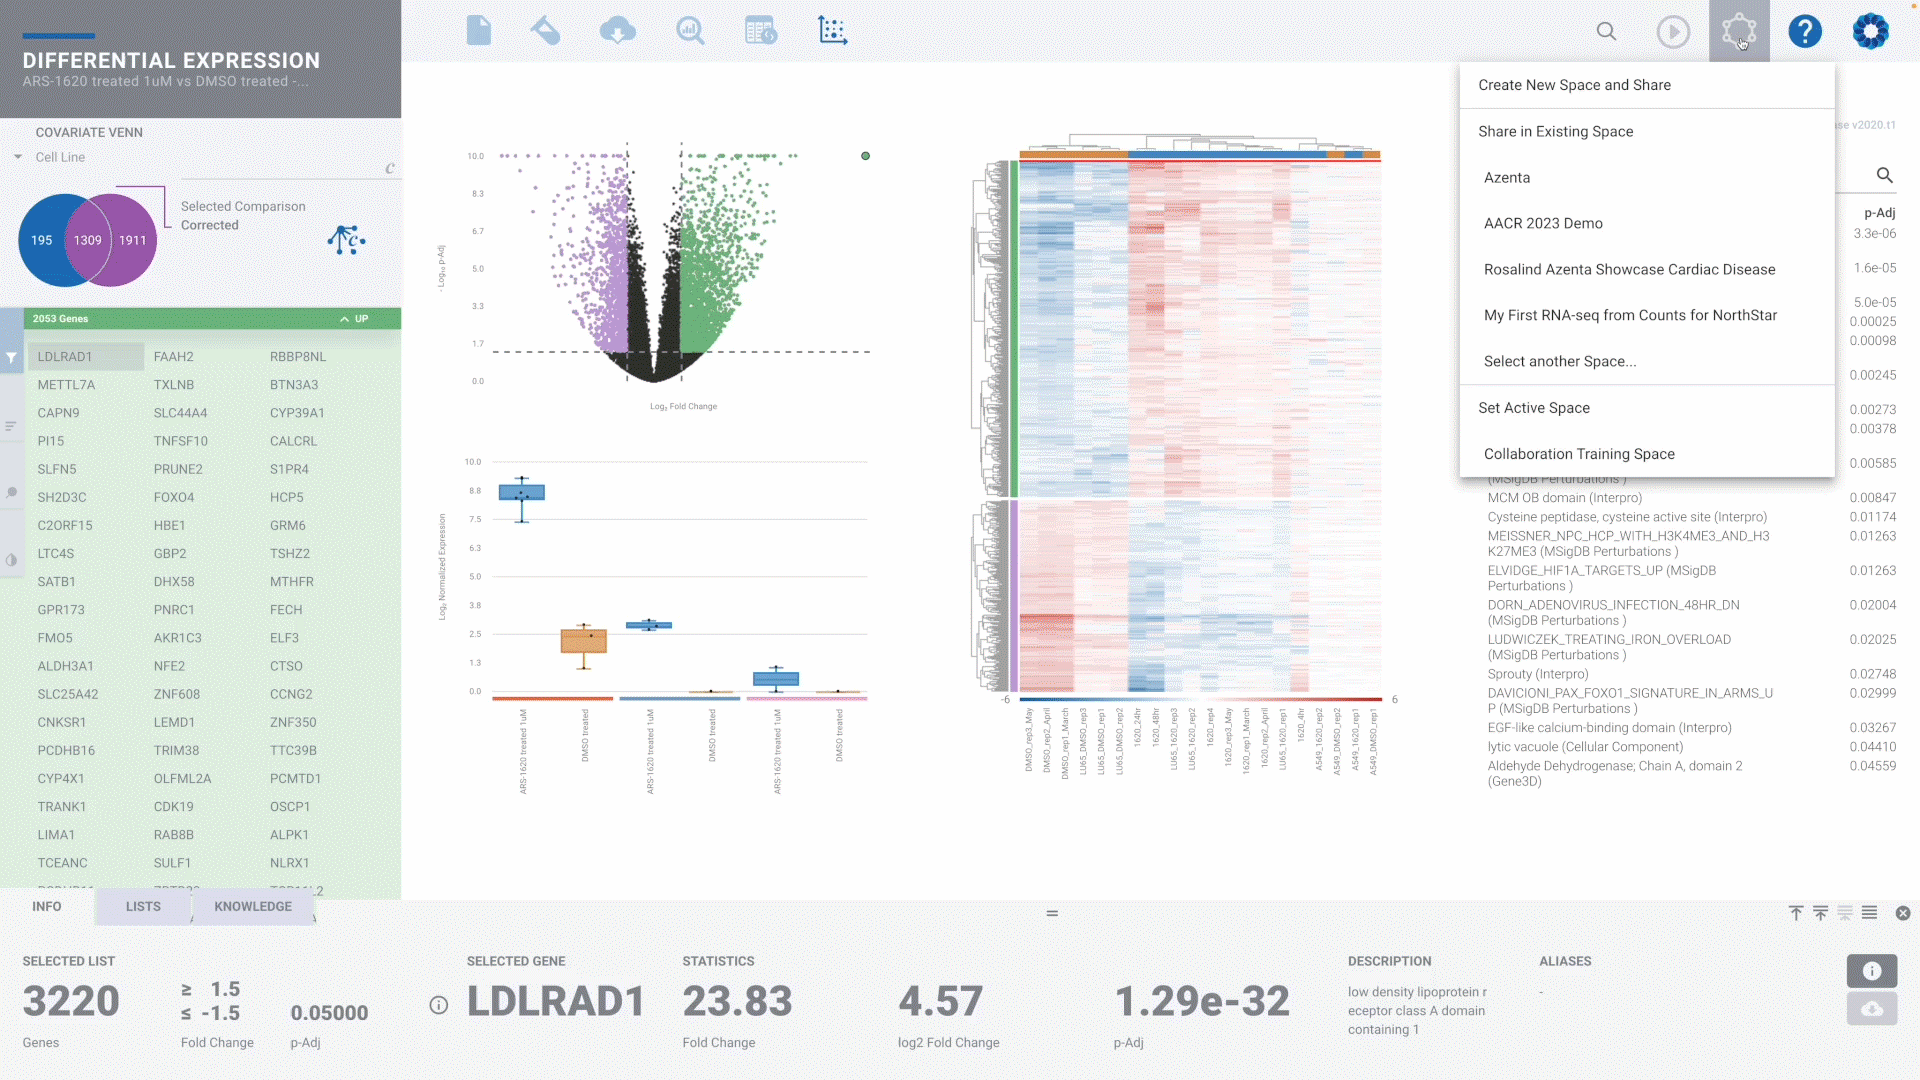Click LDLRAD1 gene in expression list

[x=65, y=355]
